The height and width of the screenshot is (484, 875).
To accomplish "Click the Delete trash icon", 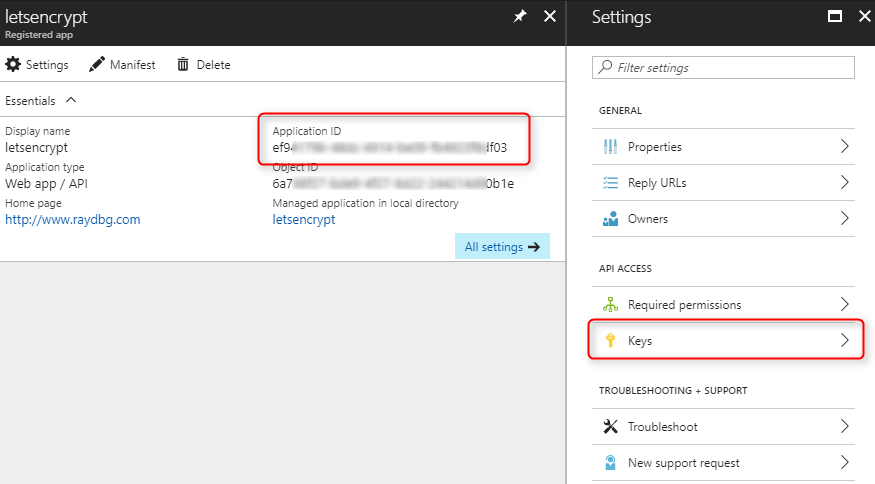I will [183, 65].
